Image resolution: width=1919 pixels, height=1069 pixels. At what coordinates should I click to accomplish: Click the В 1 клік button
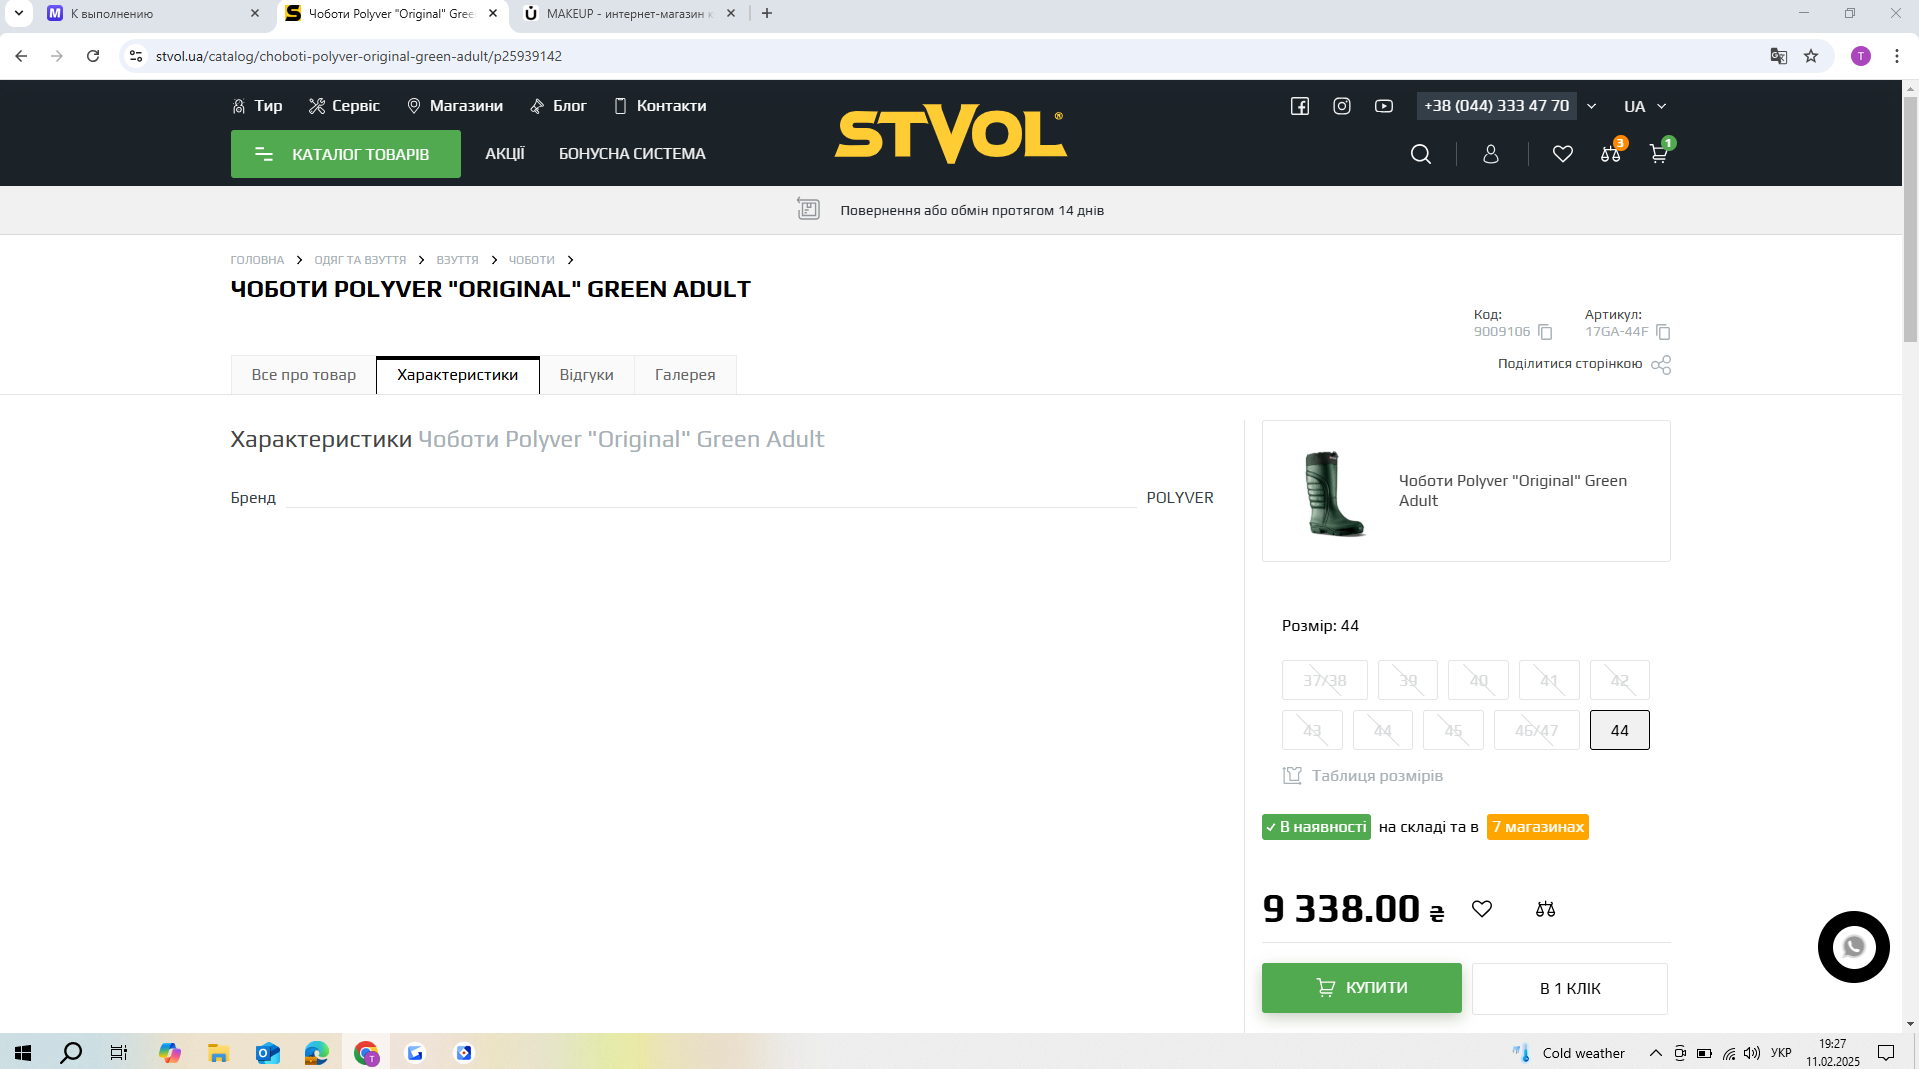[1570, 989]
